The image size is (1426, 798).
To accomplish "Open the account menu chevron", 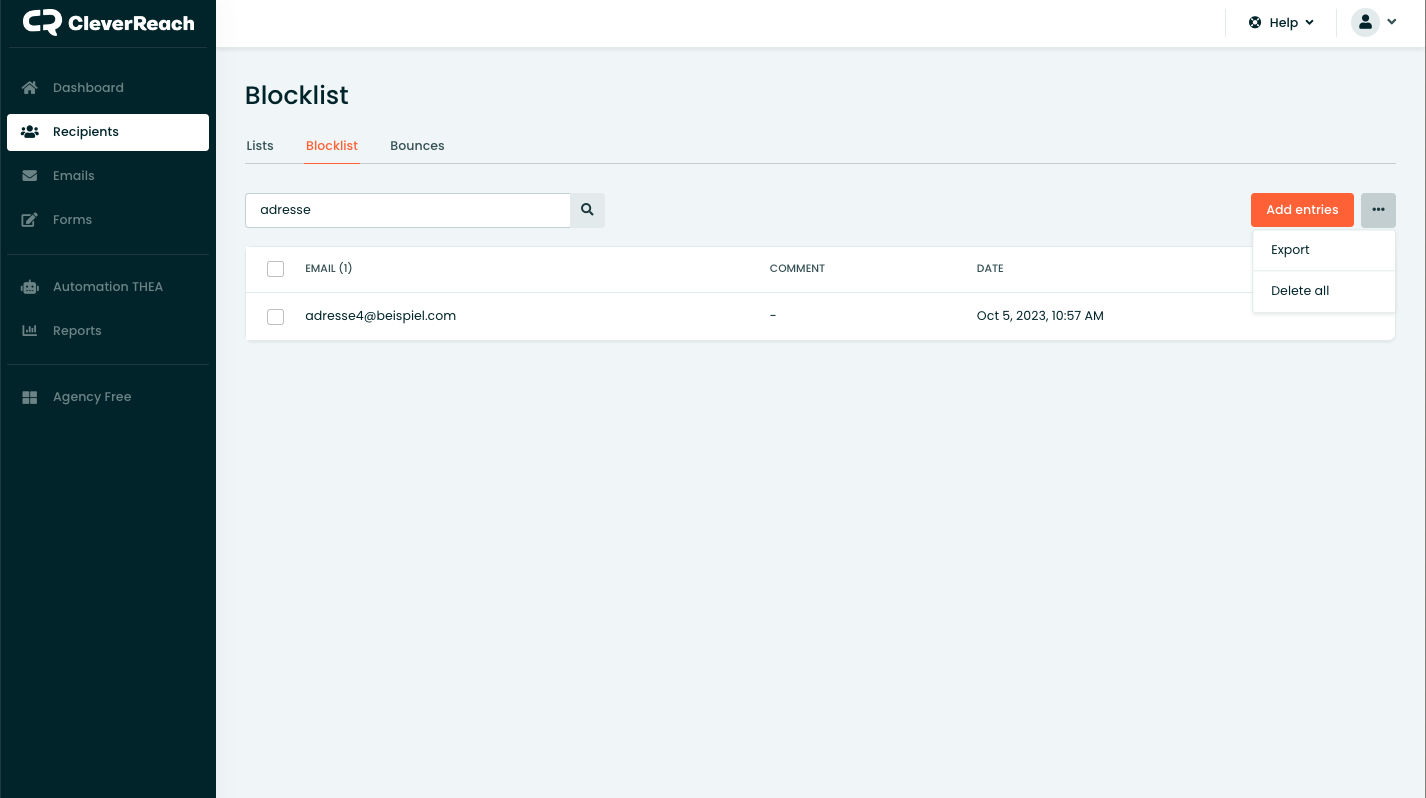I will tap(1391, 22).
